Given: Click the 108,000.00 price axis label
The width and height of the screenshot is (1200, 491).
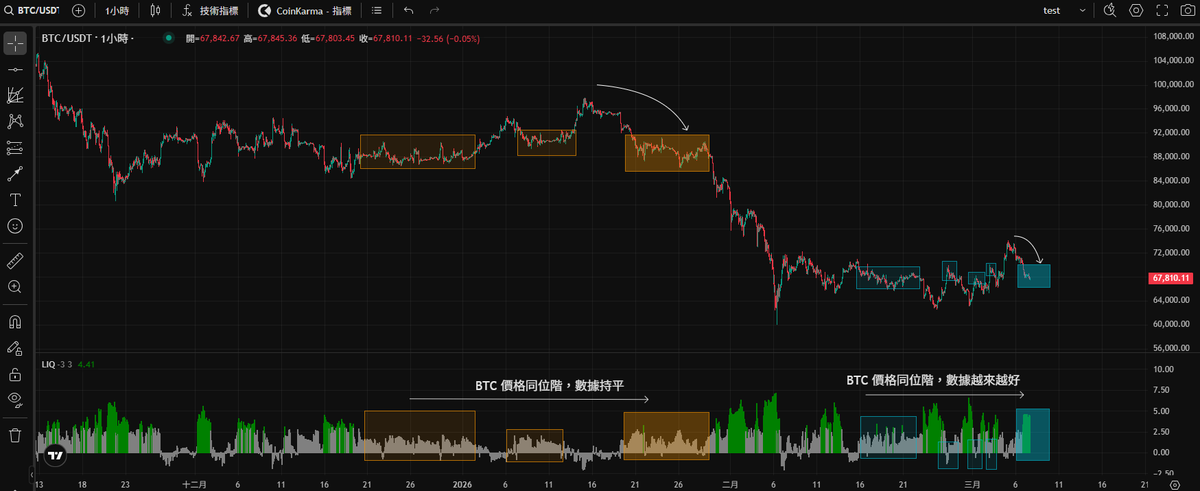Looking at the screenshot, I should point(1174,36).
